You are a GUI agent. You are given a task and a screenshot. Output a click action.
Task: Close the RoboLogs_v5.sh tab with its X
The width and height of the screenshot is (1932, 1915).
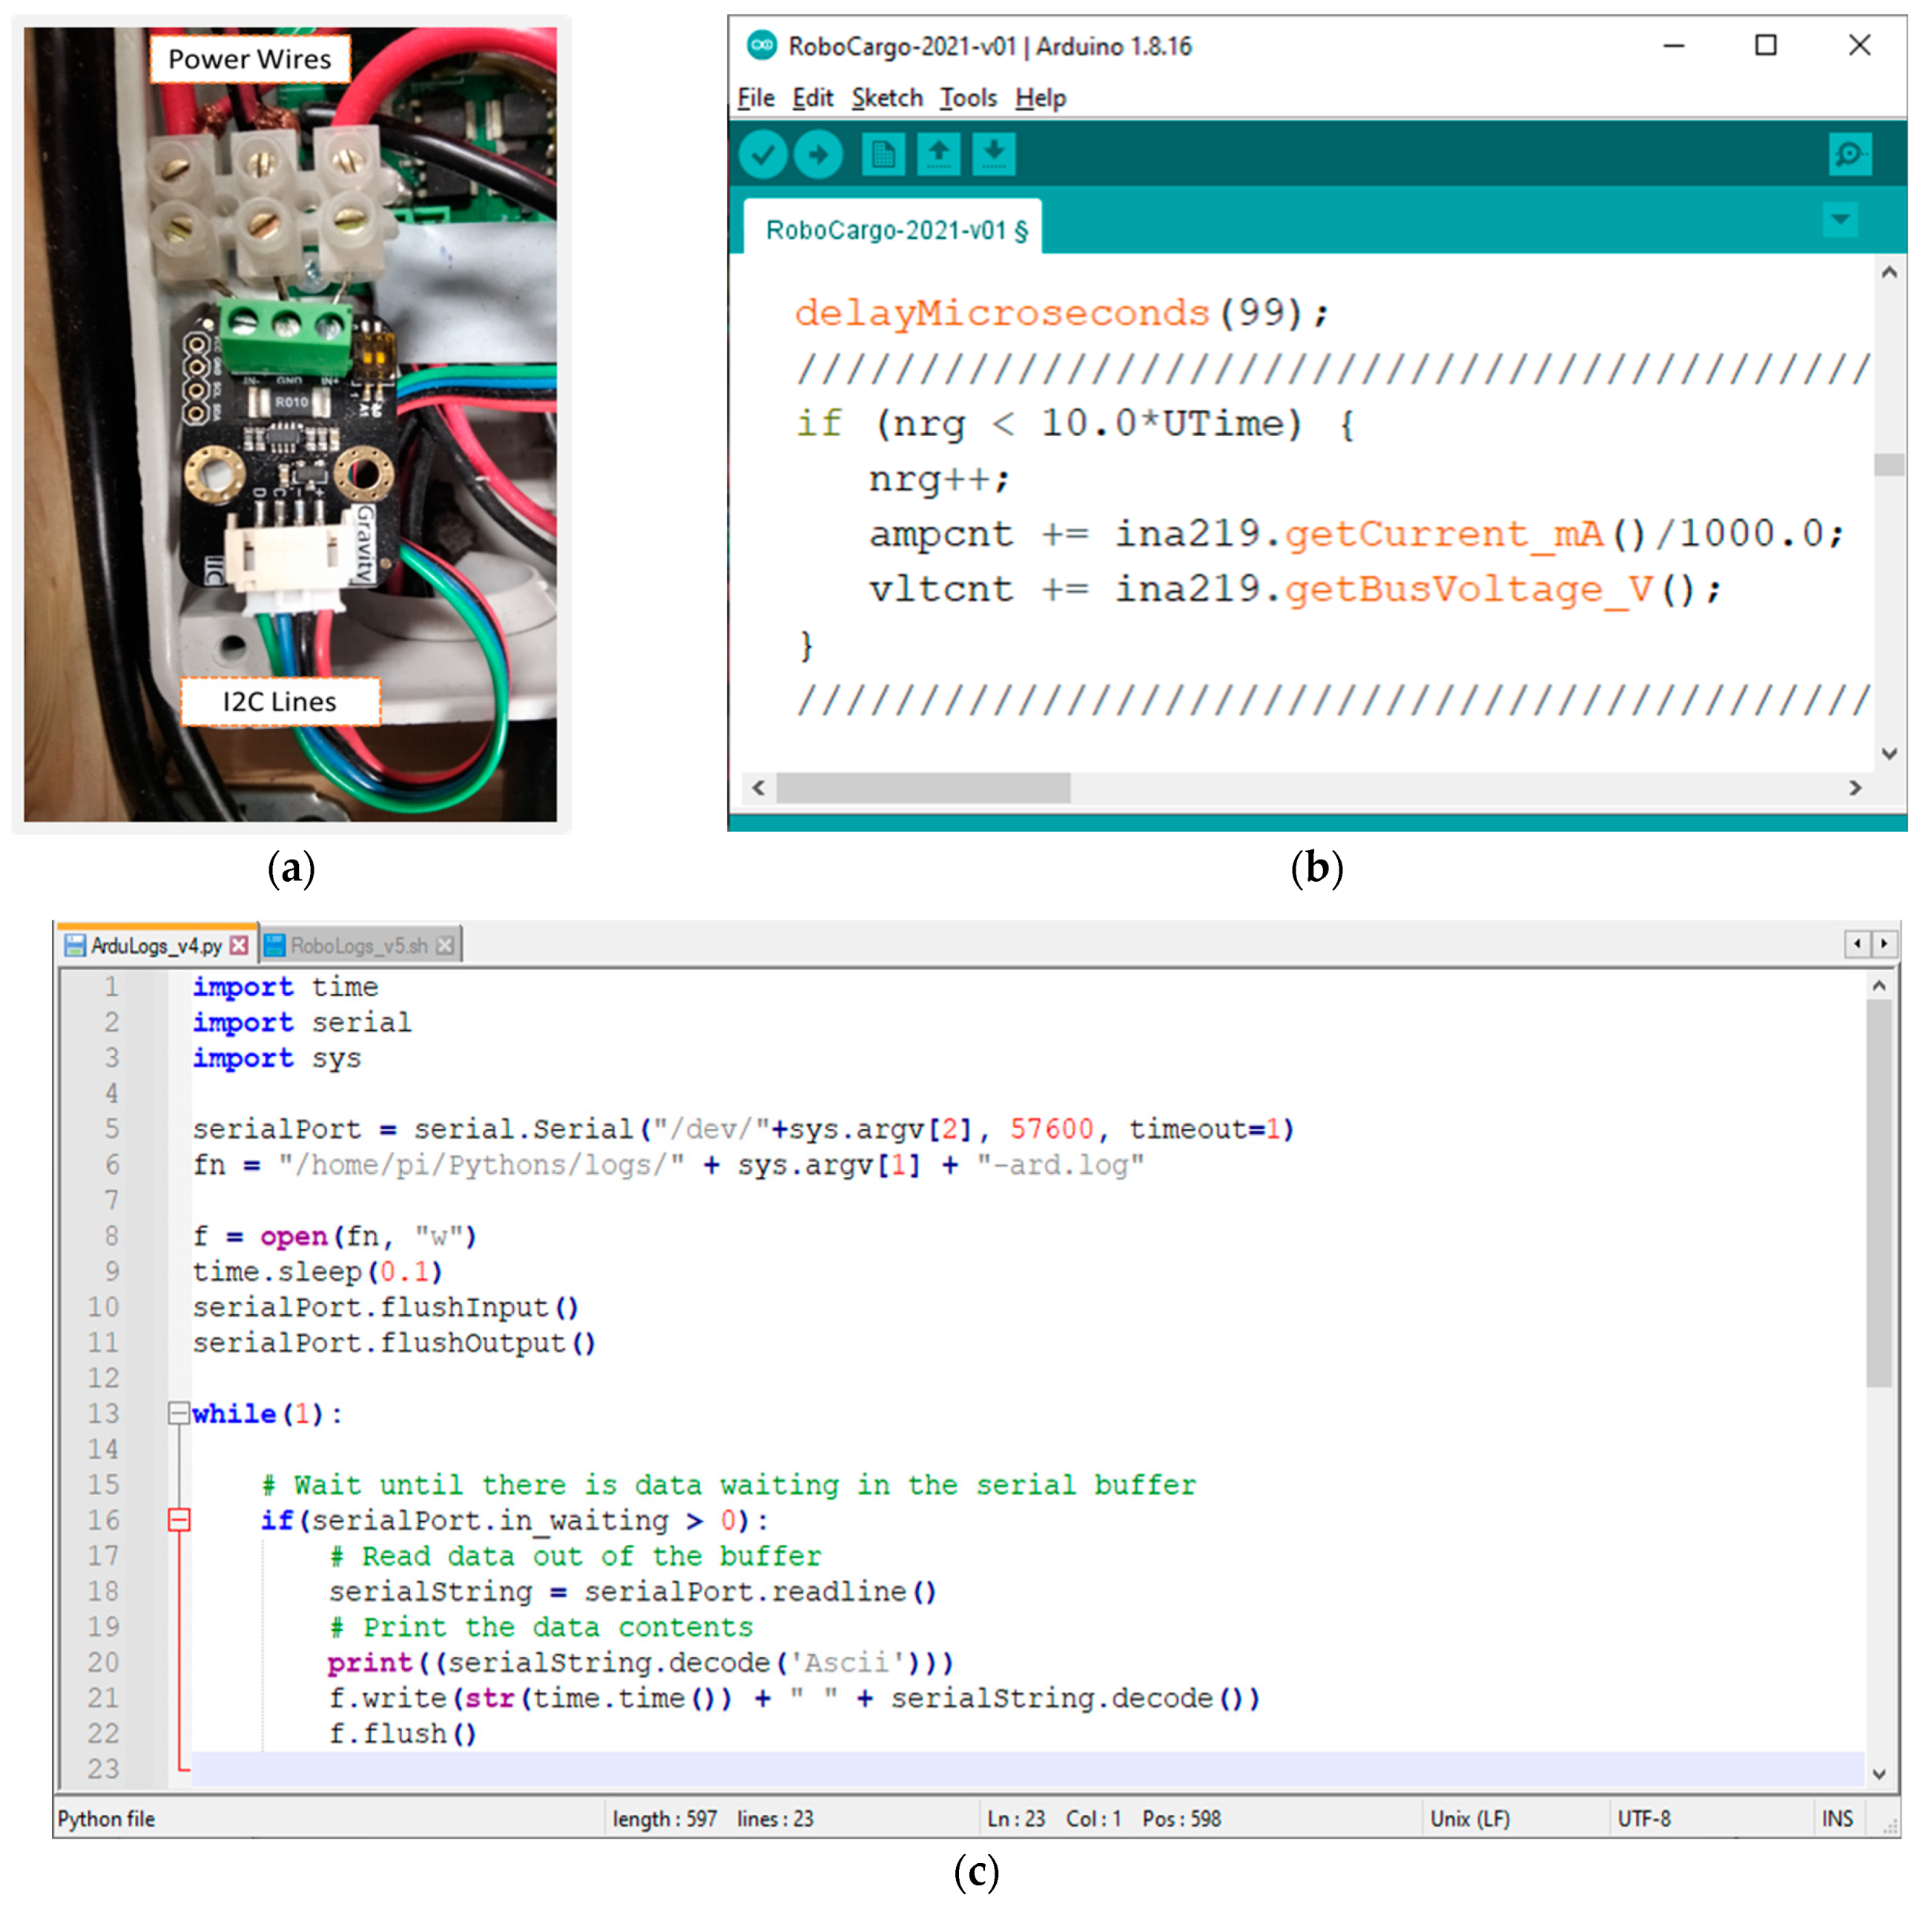tap(445, 945)
